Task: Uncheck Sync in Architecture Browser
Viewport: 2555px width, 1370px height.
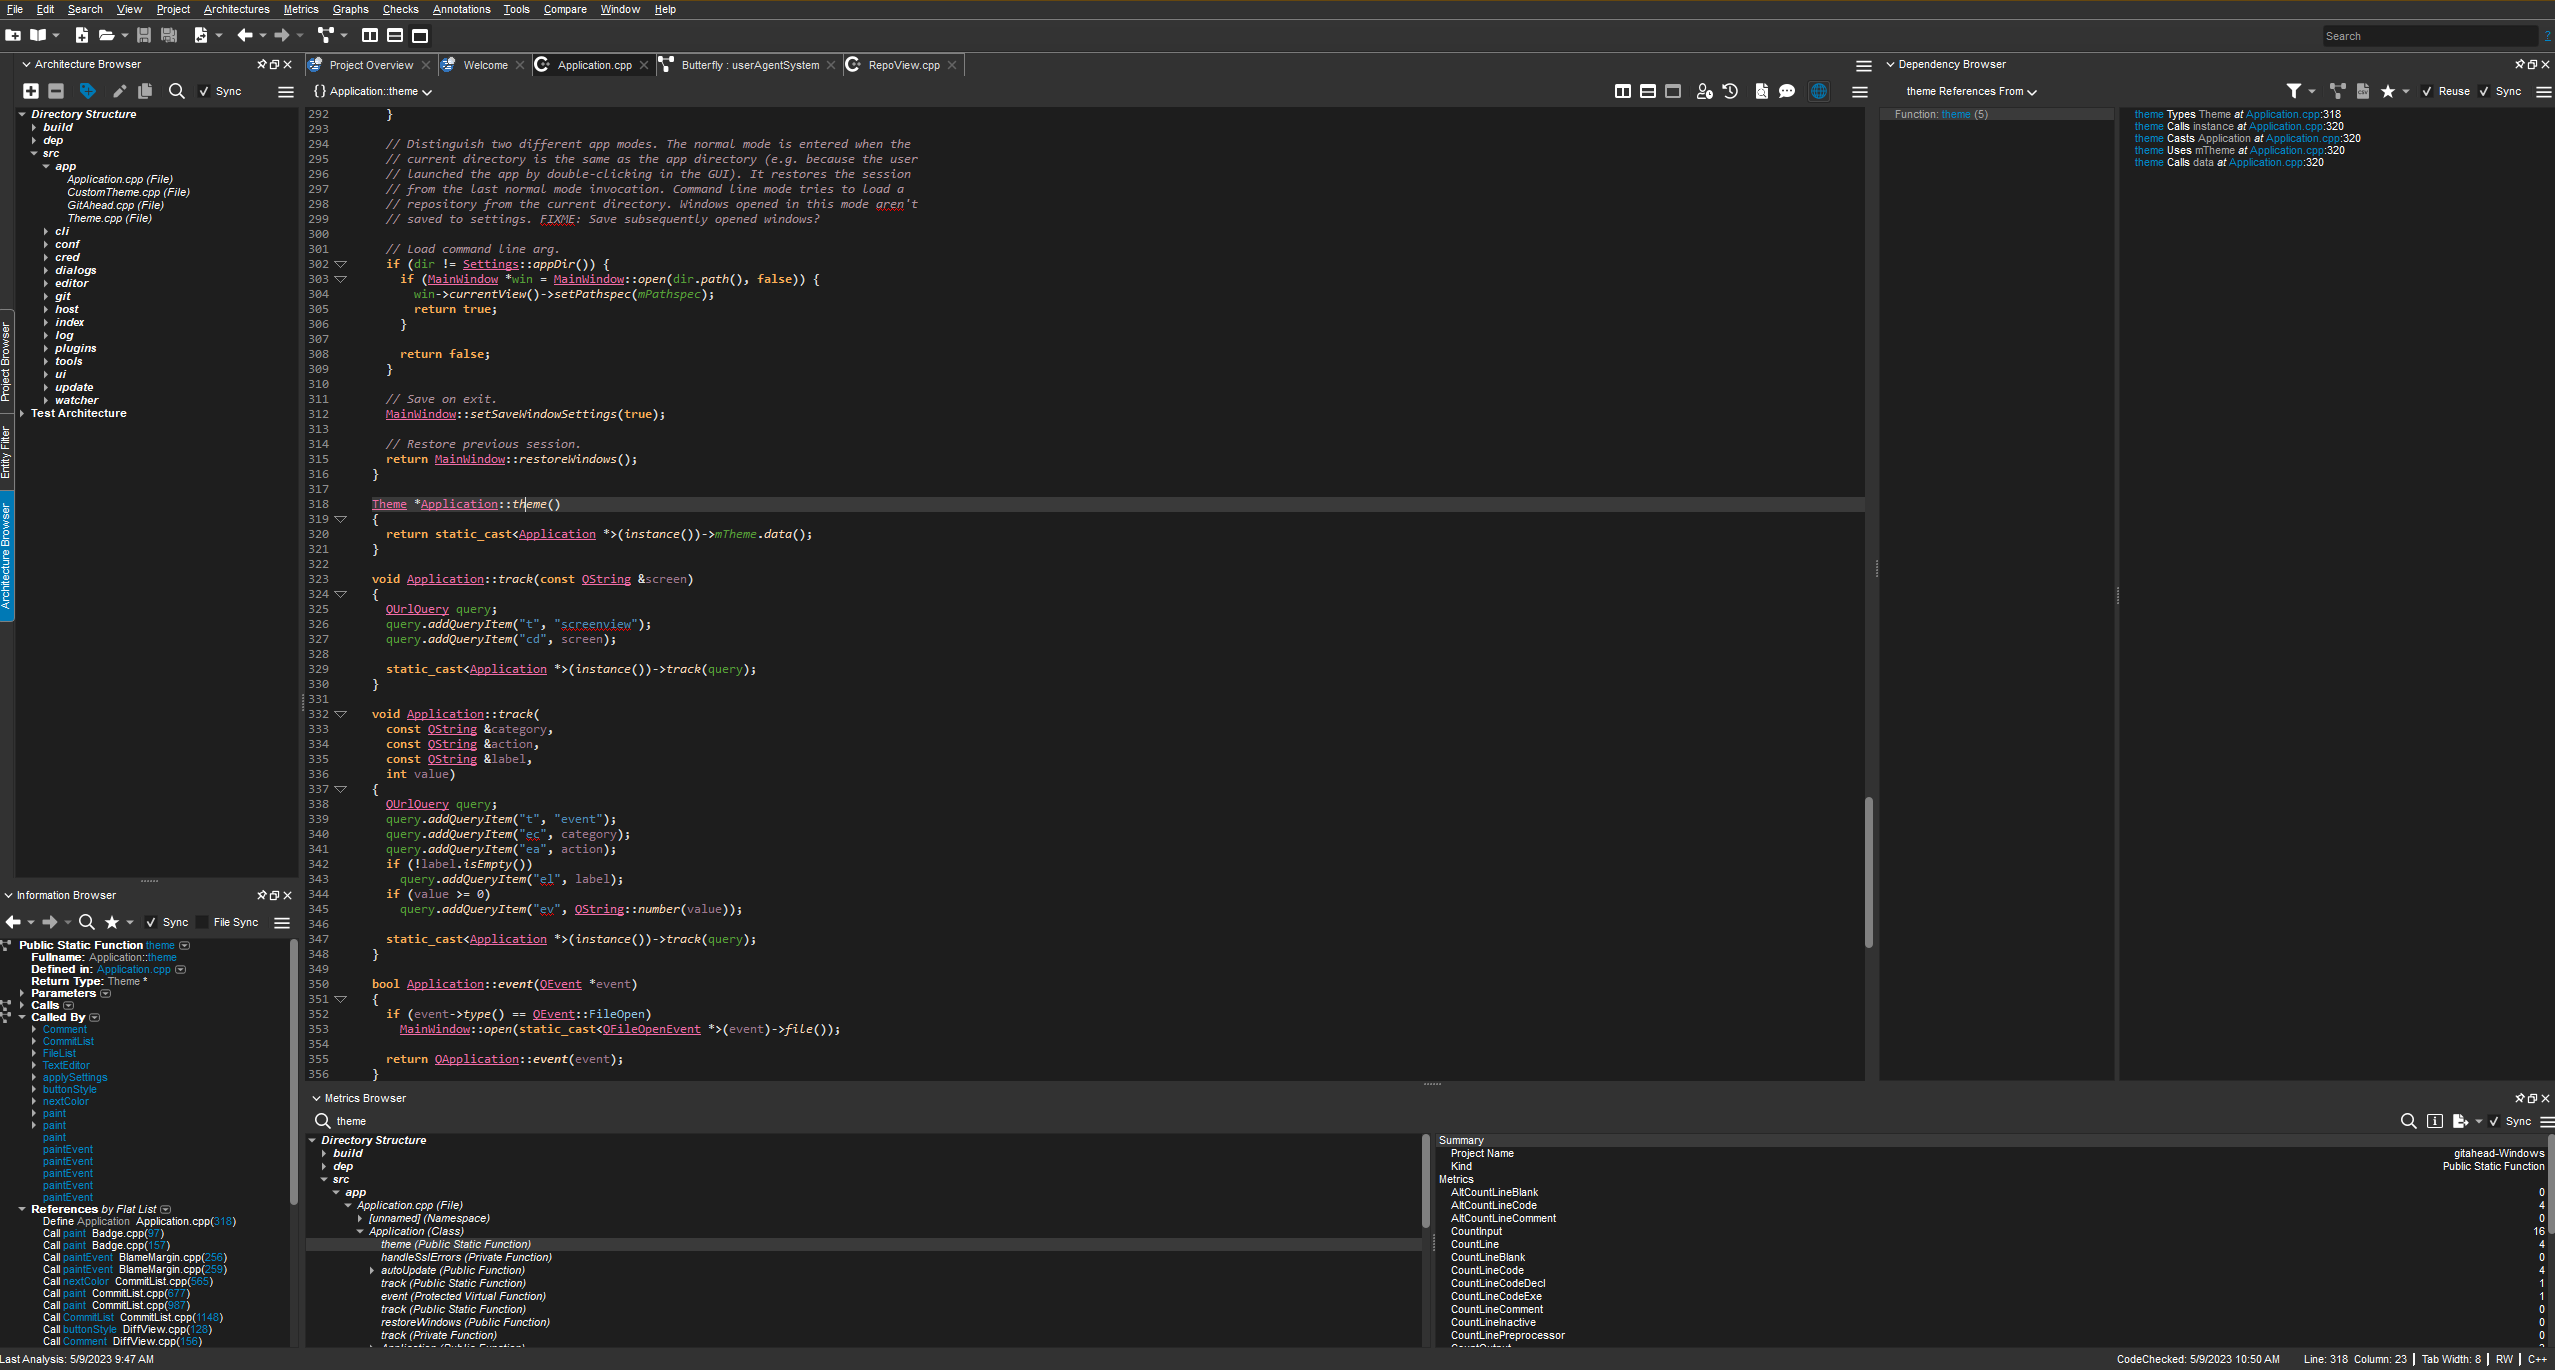Action: click(x=204, y=92)
